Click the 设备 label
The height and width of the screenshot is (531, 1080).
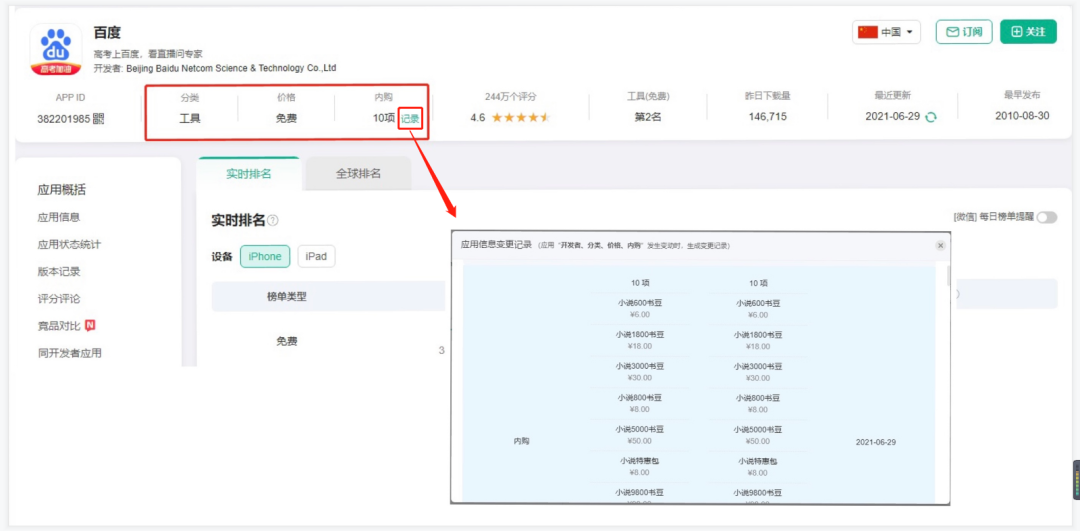pos(222,257)
